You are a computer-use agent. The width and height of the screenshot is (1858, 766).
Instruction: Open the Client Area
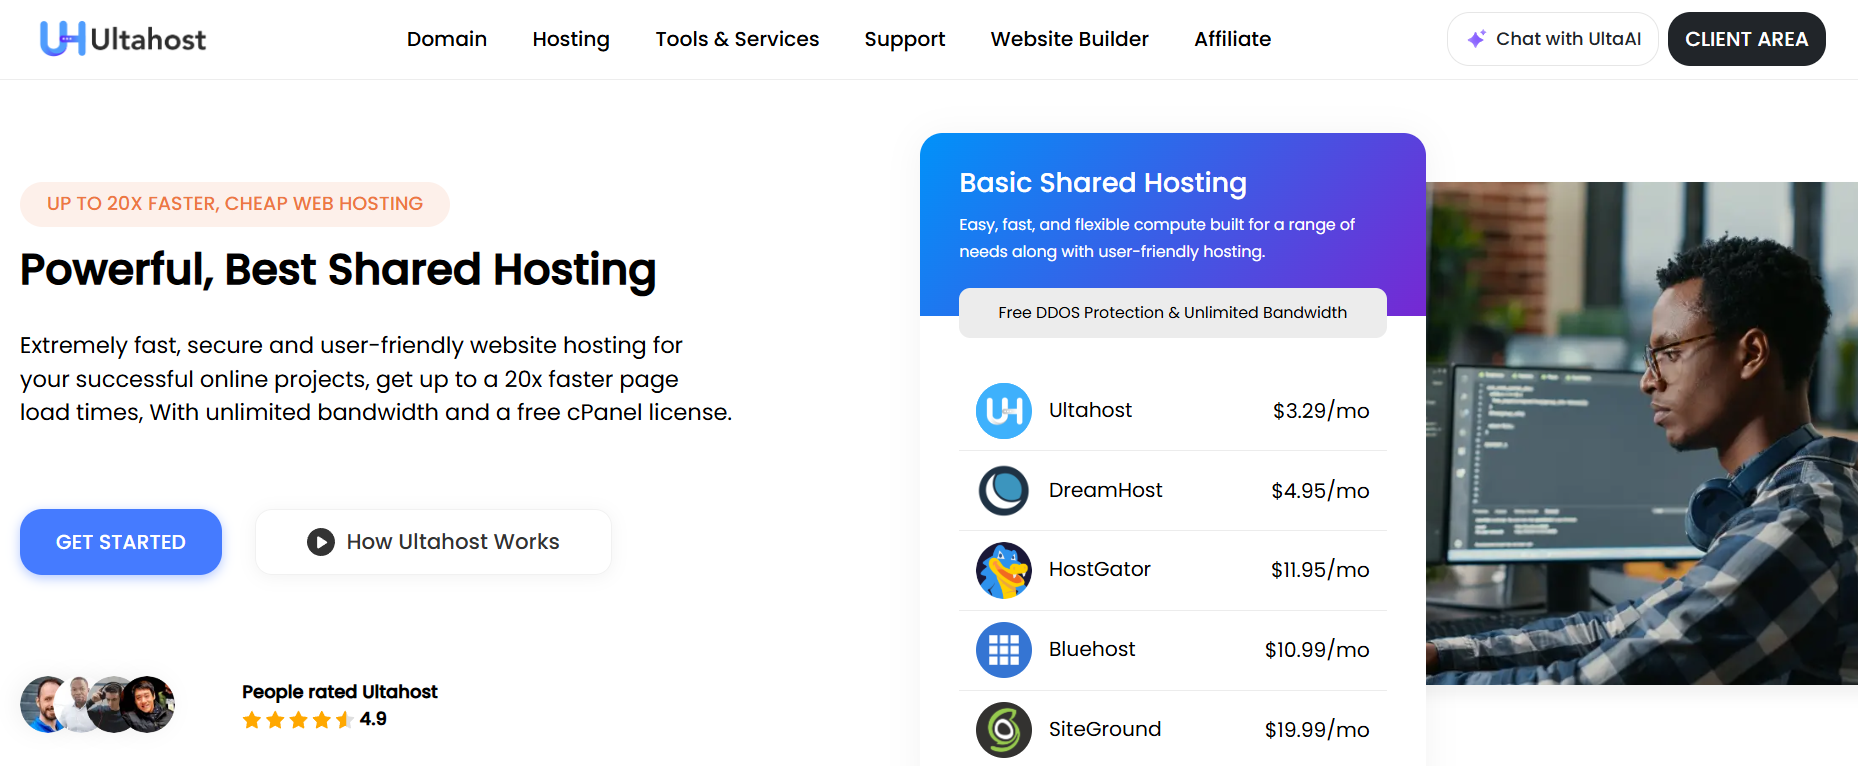click(x=1747, y=39)
